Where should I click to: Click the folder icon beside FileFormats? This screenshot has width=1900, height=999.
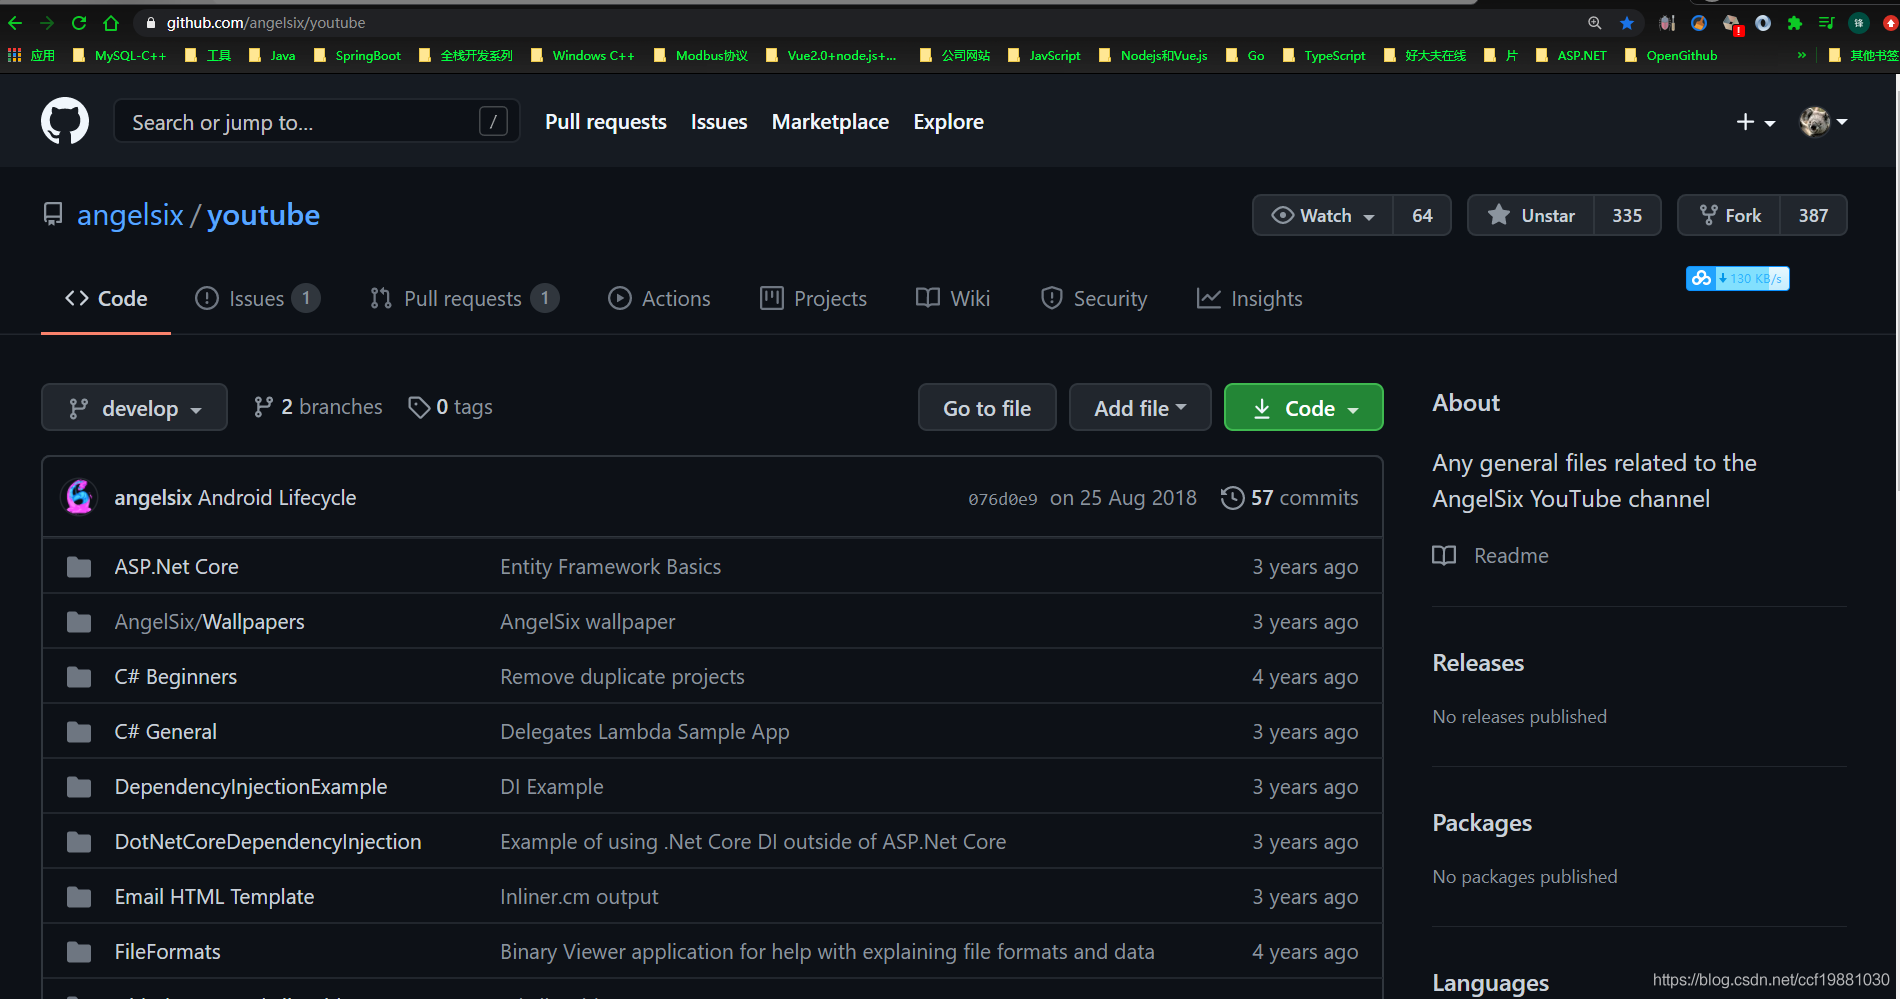(79, 952)
